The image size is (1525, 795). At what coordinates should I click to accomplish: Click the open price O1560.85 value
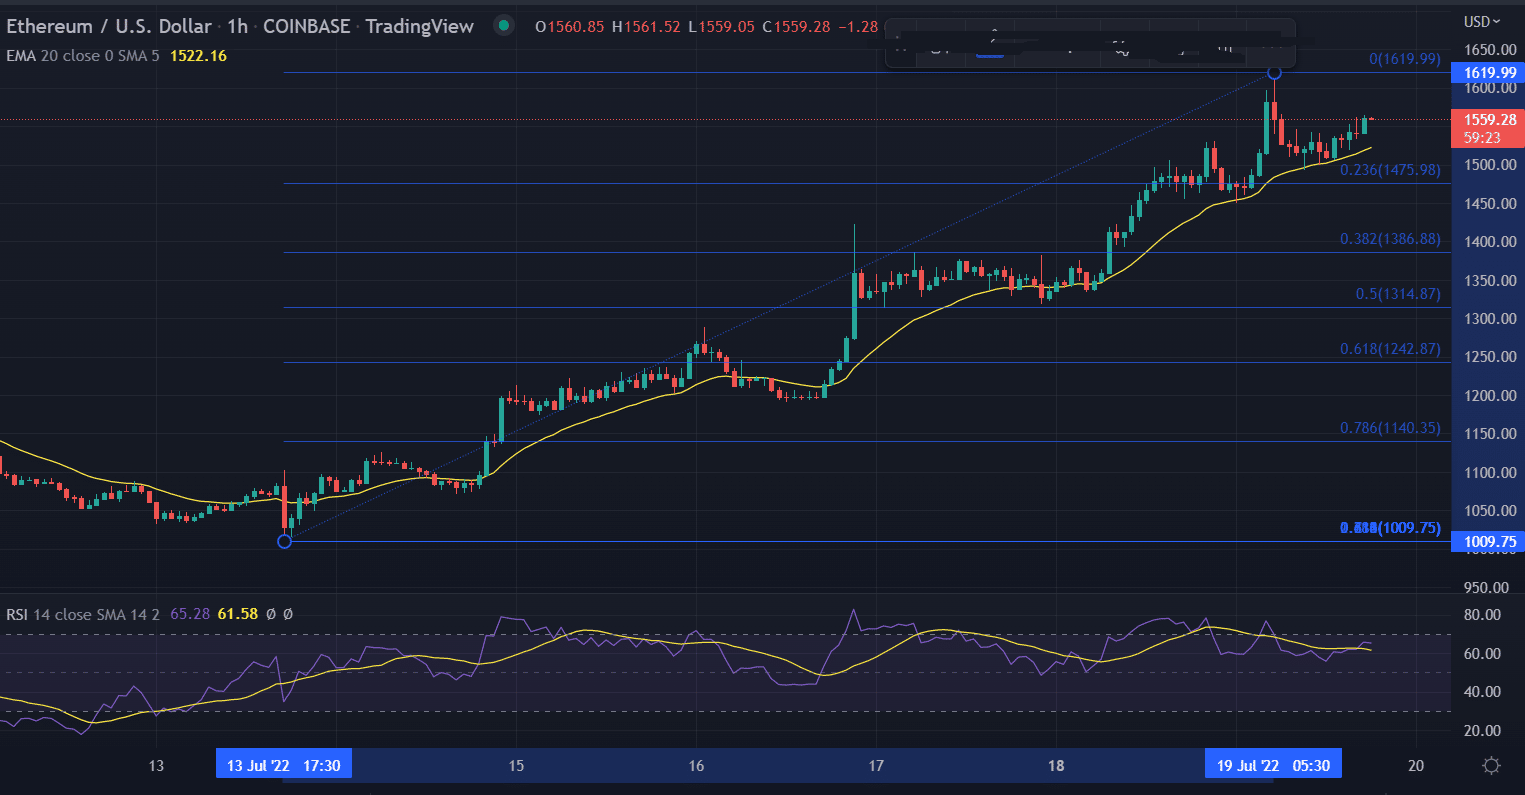click(x=570, y=26)
